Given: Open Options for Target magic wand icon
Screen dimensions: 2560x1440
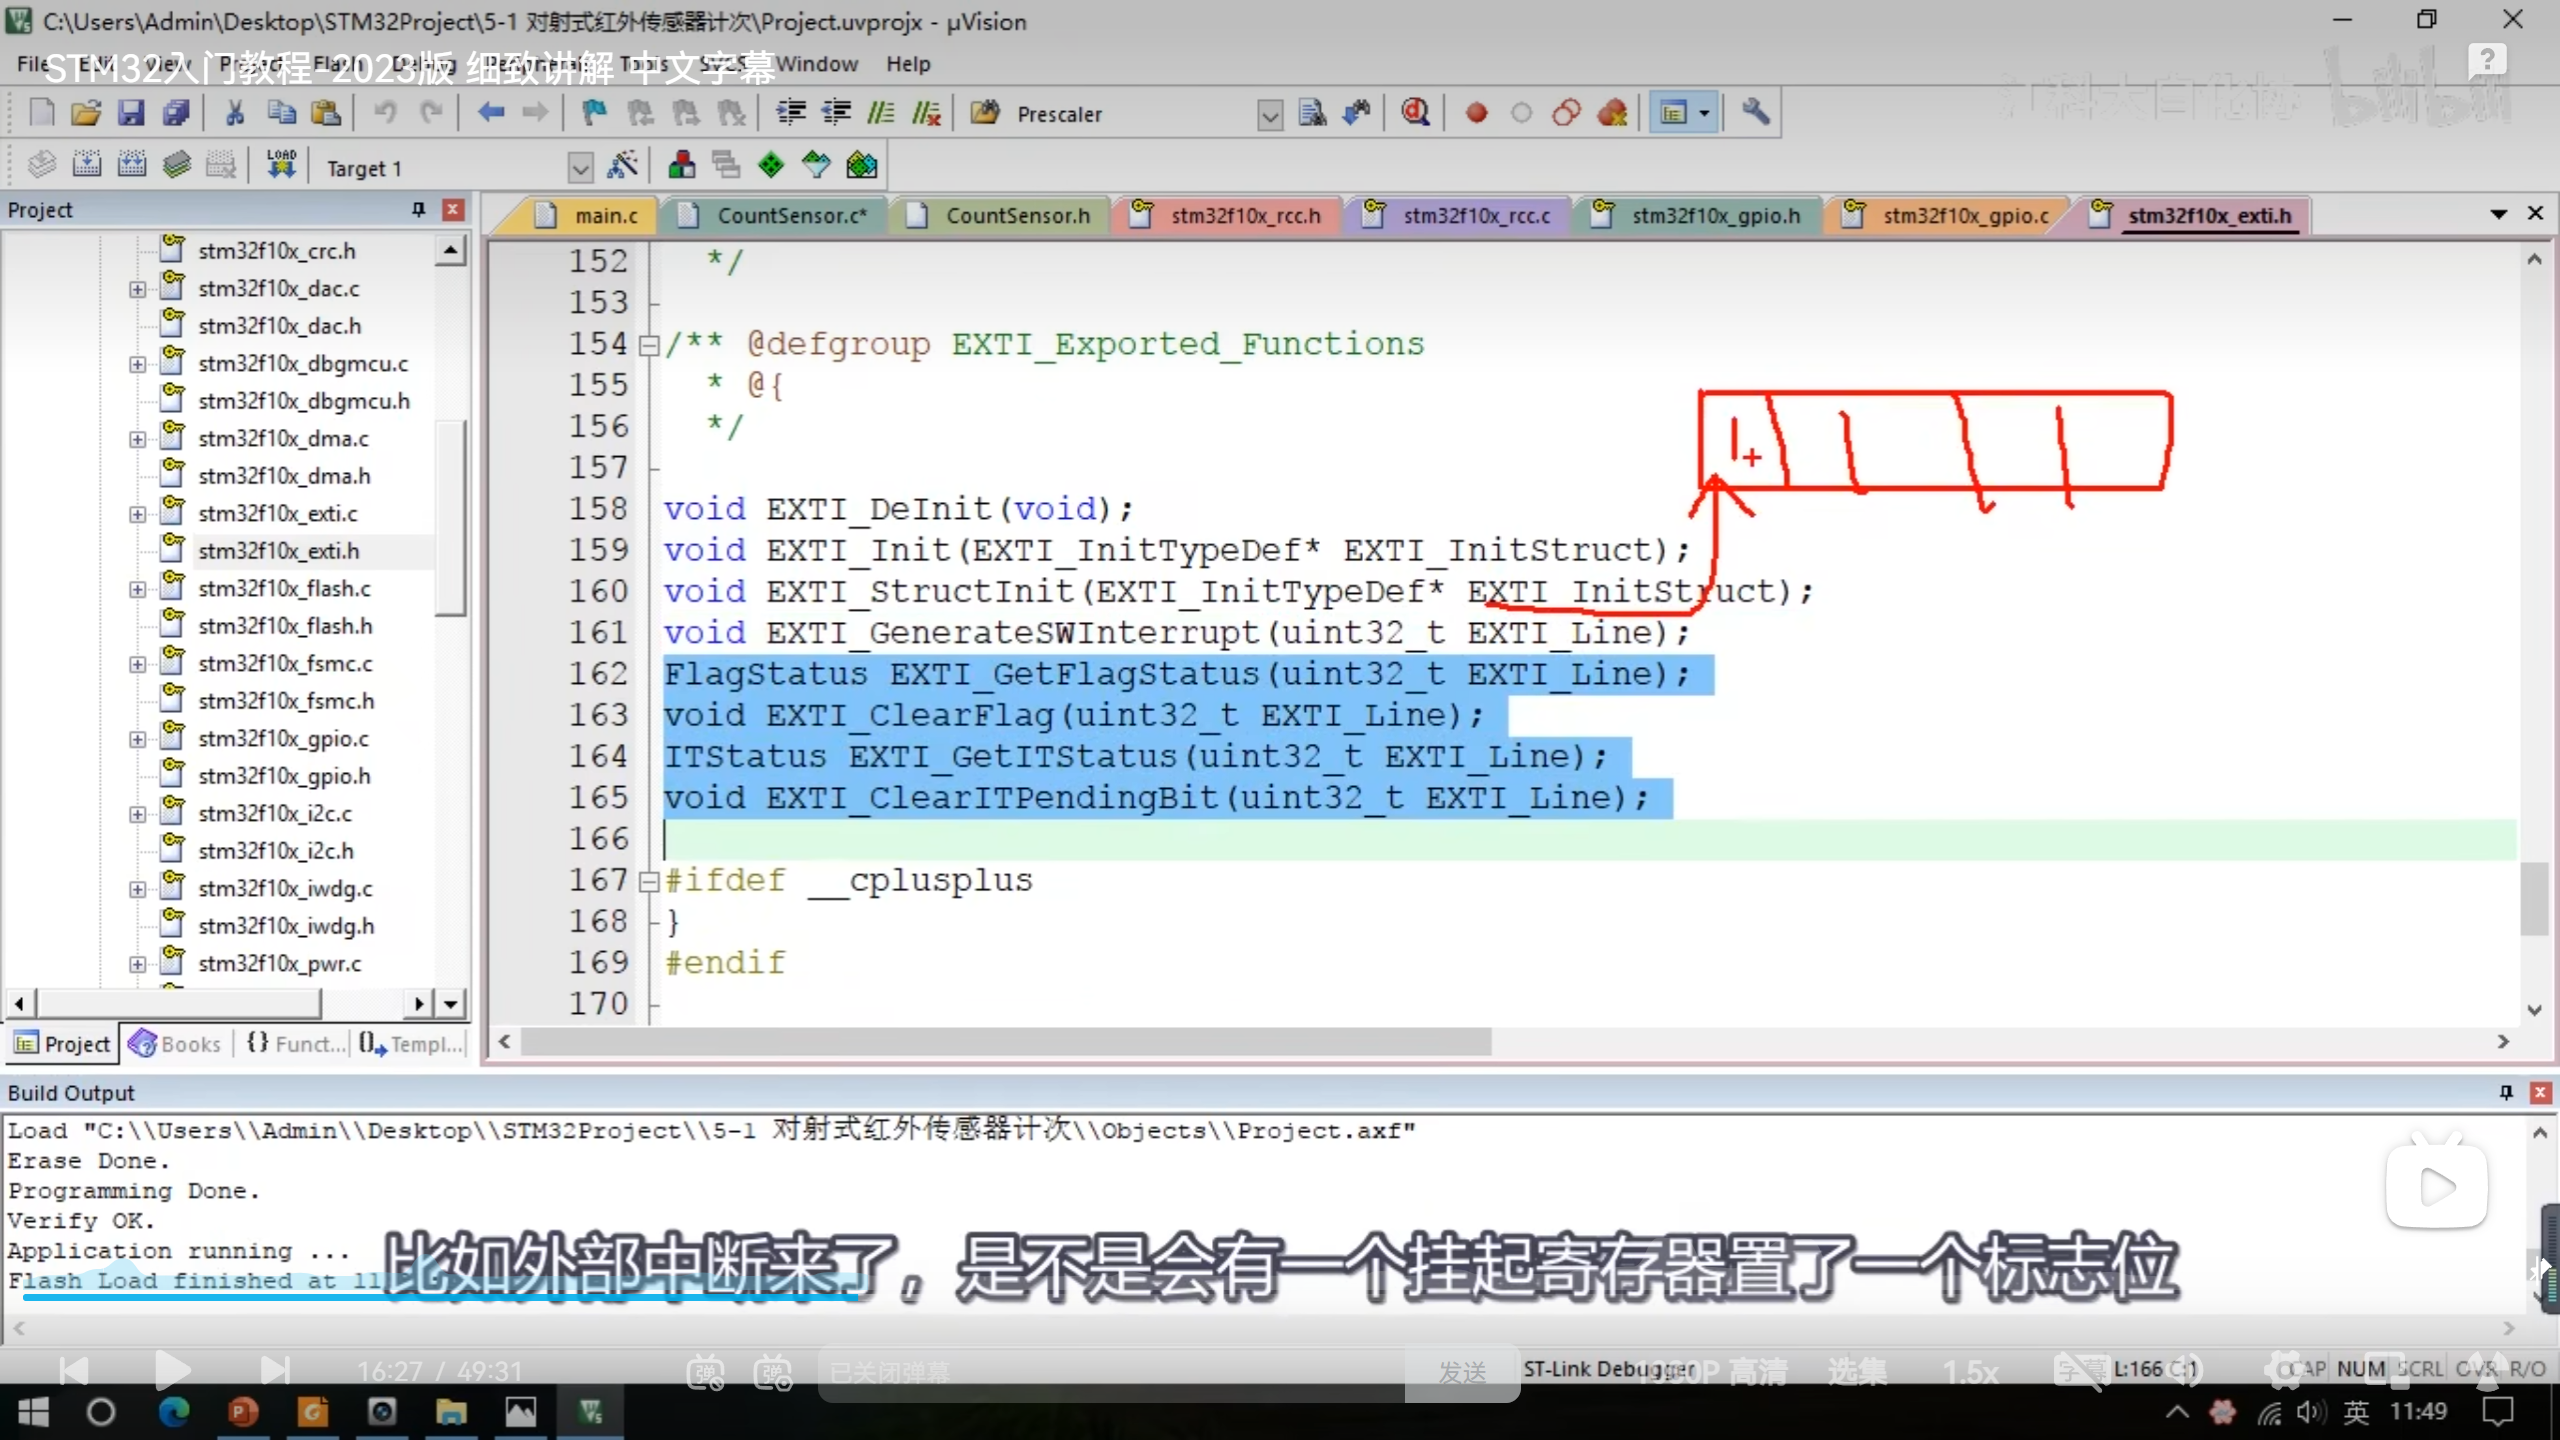Looking at the screenshot, I should 622,165.
